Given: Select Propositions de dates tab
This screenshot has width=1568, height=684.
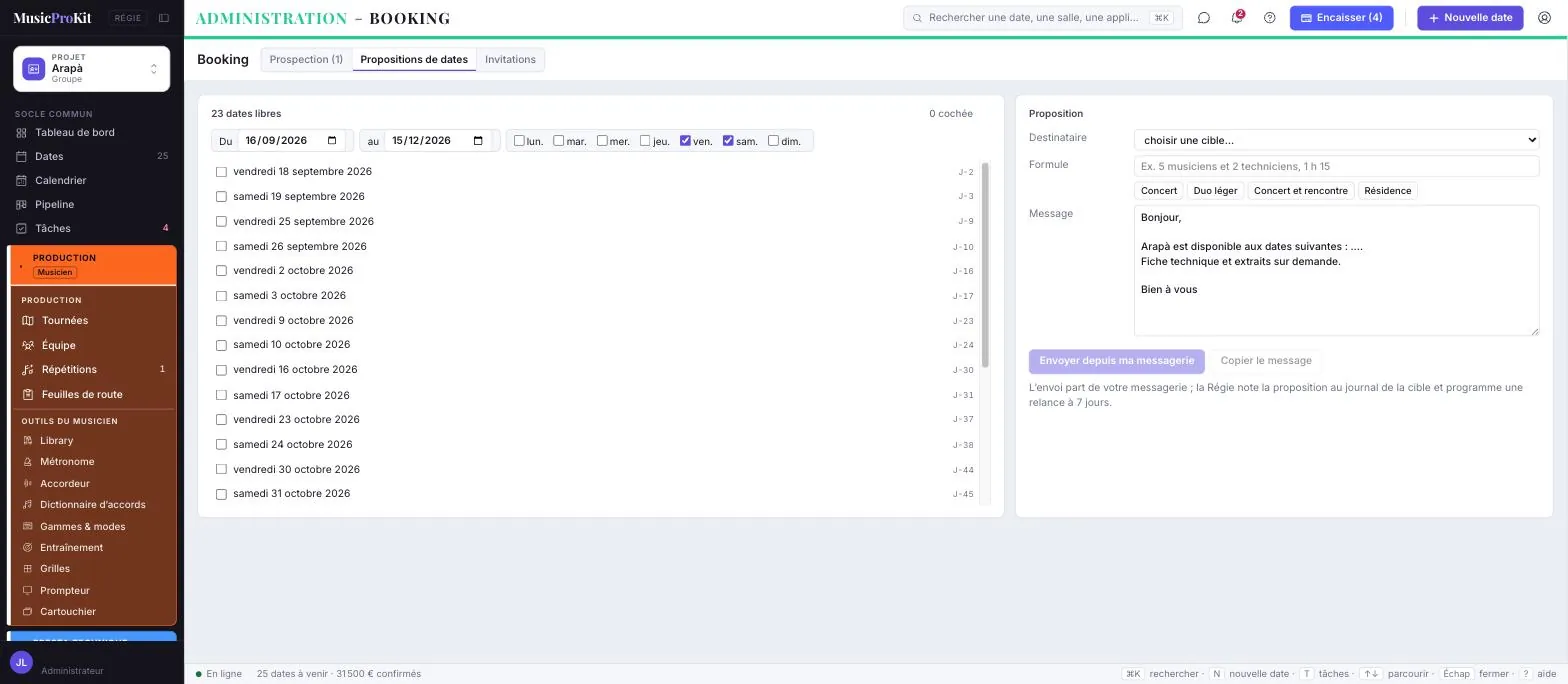Looking at the screenshot, I should (414, 60).
